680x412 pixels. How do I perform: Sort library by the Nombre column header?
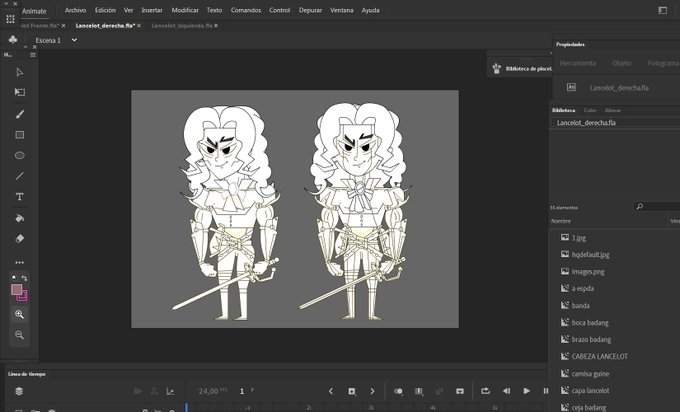[x=561, y=221]
